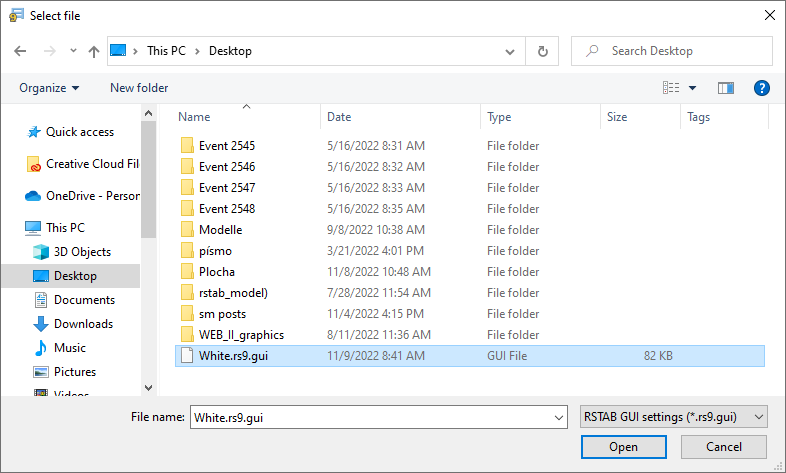786x473 pixels.
Task: Go up one folder level
Action: coord(94,51)
